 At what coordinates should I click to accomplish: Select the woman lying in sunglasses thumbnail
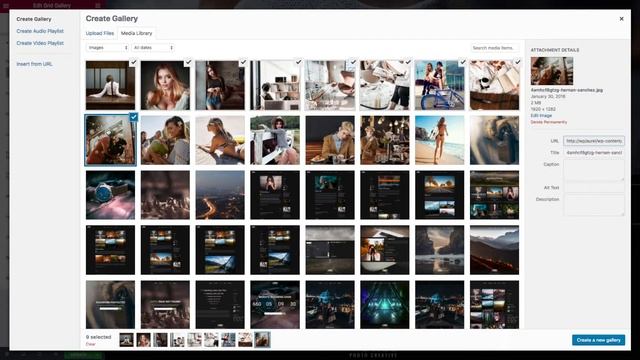click(x=220, y=140)
